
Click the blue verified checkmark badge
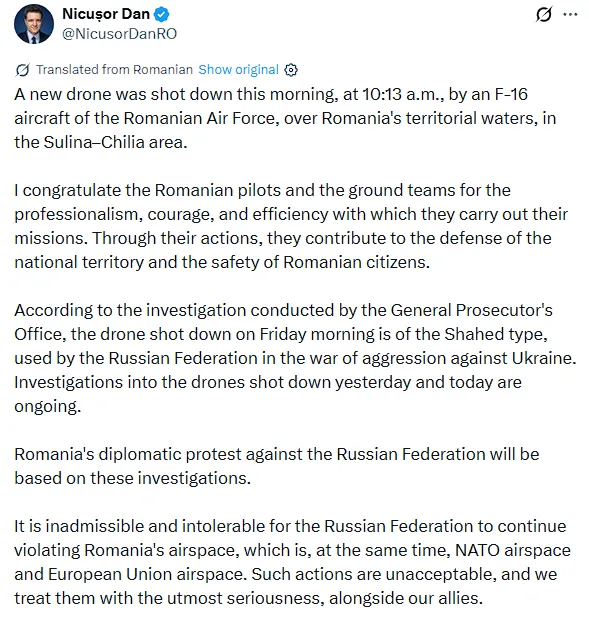pos(162,14)
